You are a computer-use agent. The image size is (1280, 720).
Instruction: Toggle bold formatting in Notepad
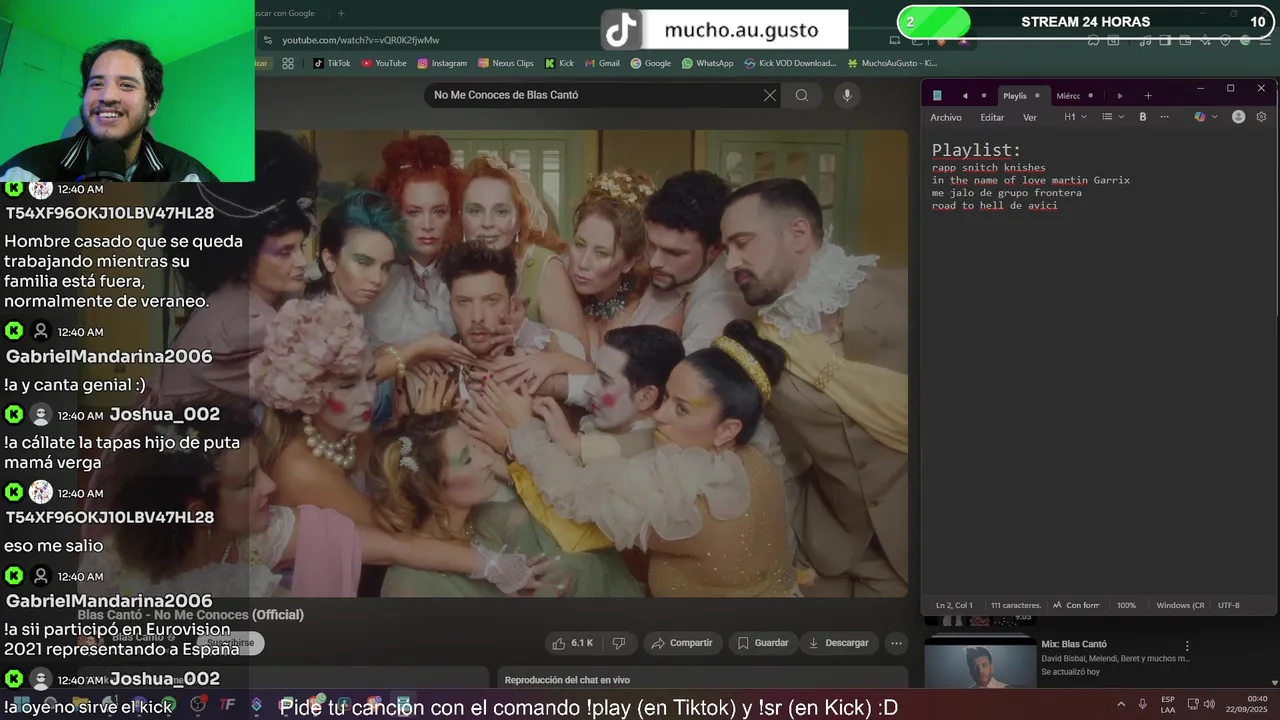[1143, 117]
